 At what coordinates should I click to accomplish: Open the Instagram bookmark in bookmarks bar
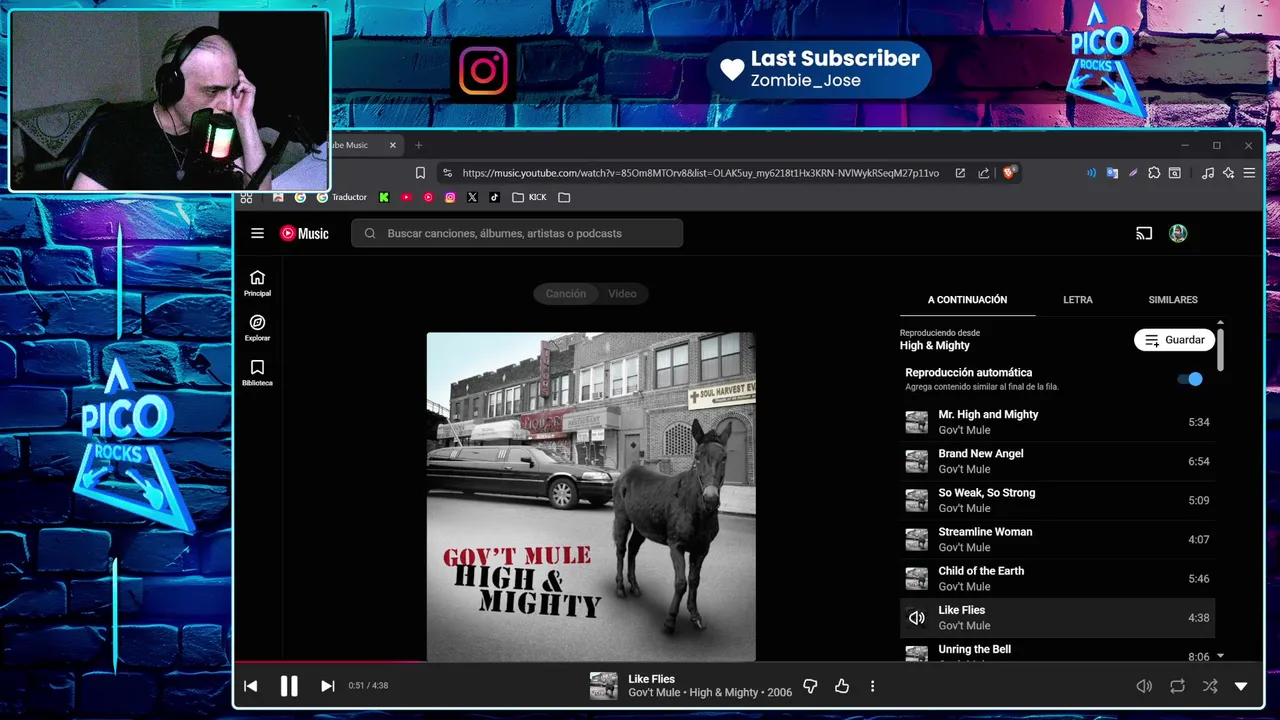click(x=450, y=197)
